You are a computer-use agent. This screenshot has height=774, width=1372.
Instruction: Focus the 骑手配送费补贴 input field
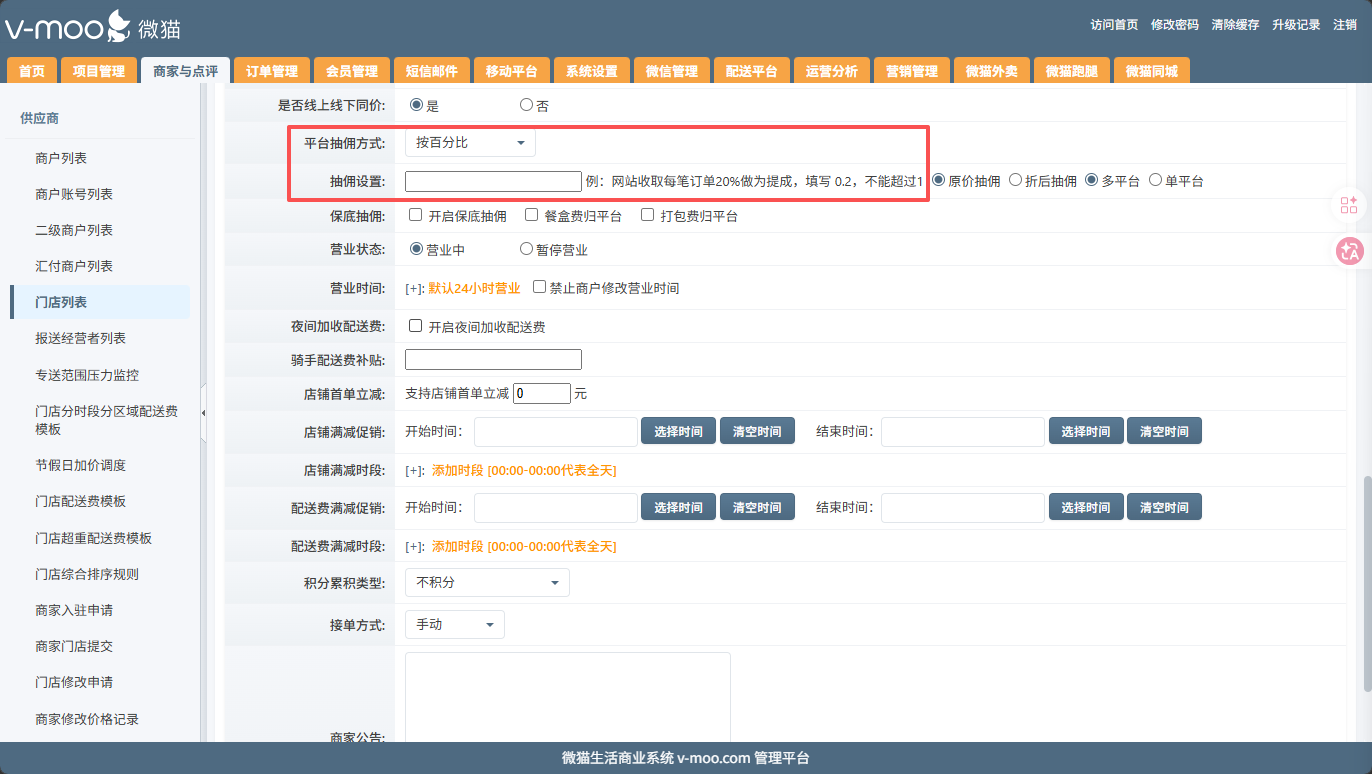pos(493,359)
